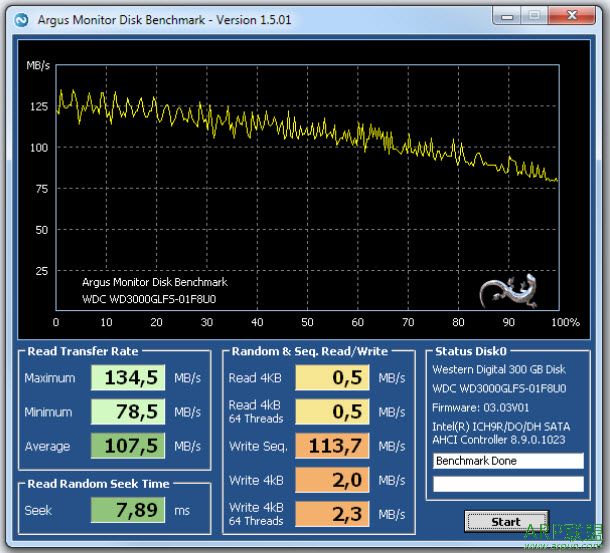This screenshot has width=610, height=553.
Task: Click Read 4kB 64 Threads value box
Action: [x=333, y=412]
